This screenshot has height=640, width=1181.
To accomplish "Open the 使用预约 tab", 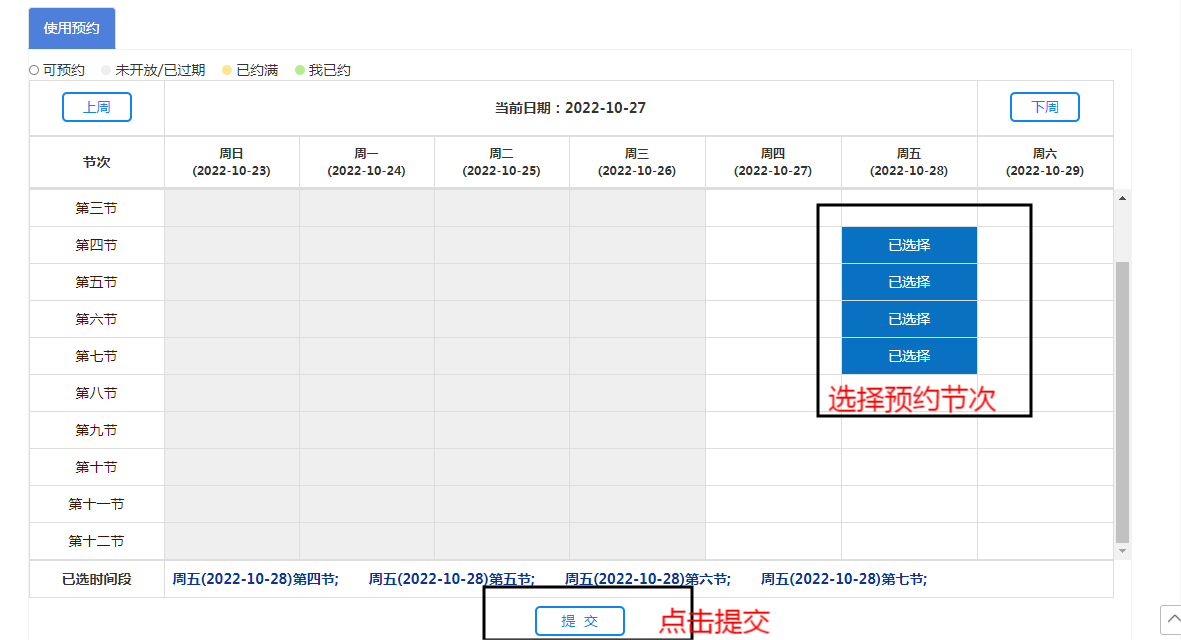I will [72, 28].
